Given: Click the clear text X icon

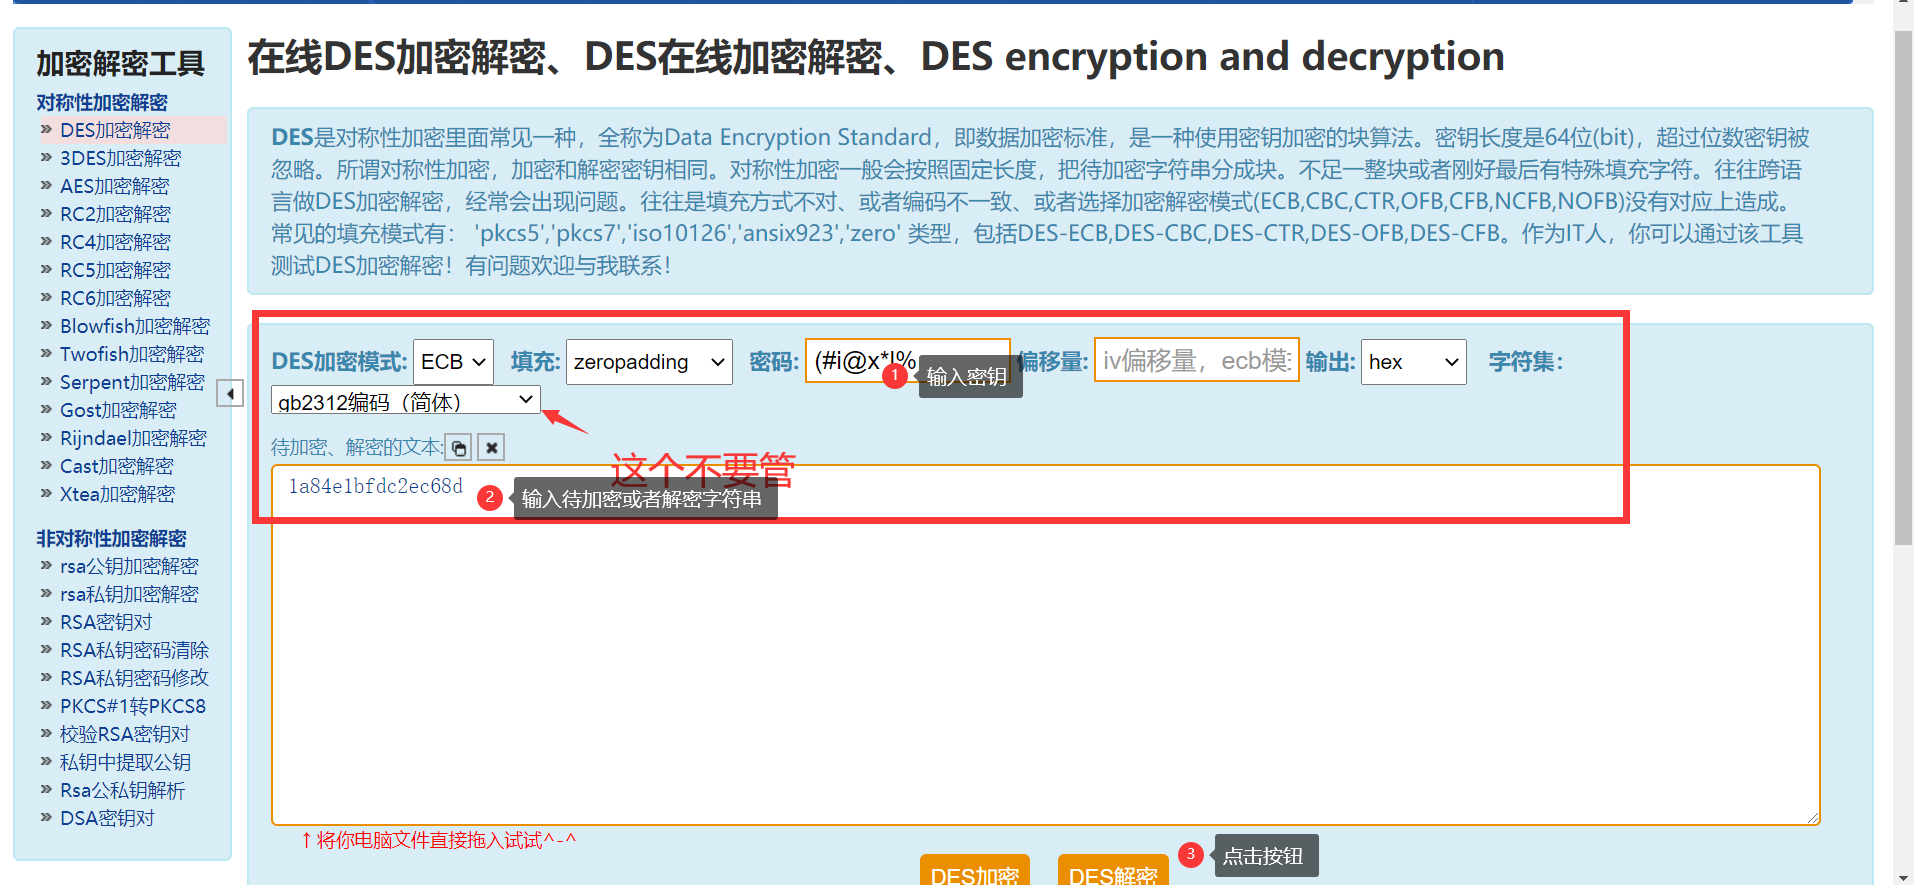Looking at the screenshot, I should (491, 448).
